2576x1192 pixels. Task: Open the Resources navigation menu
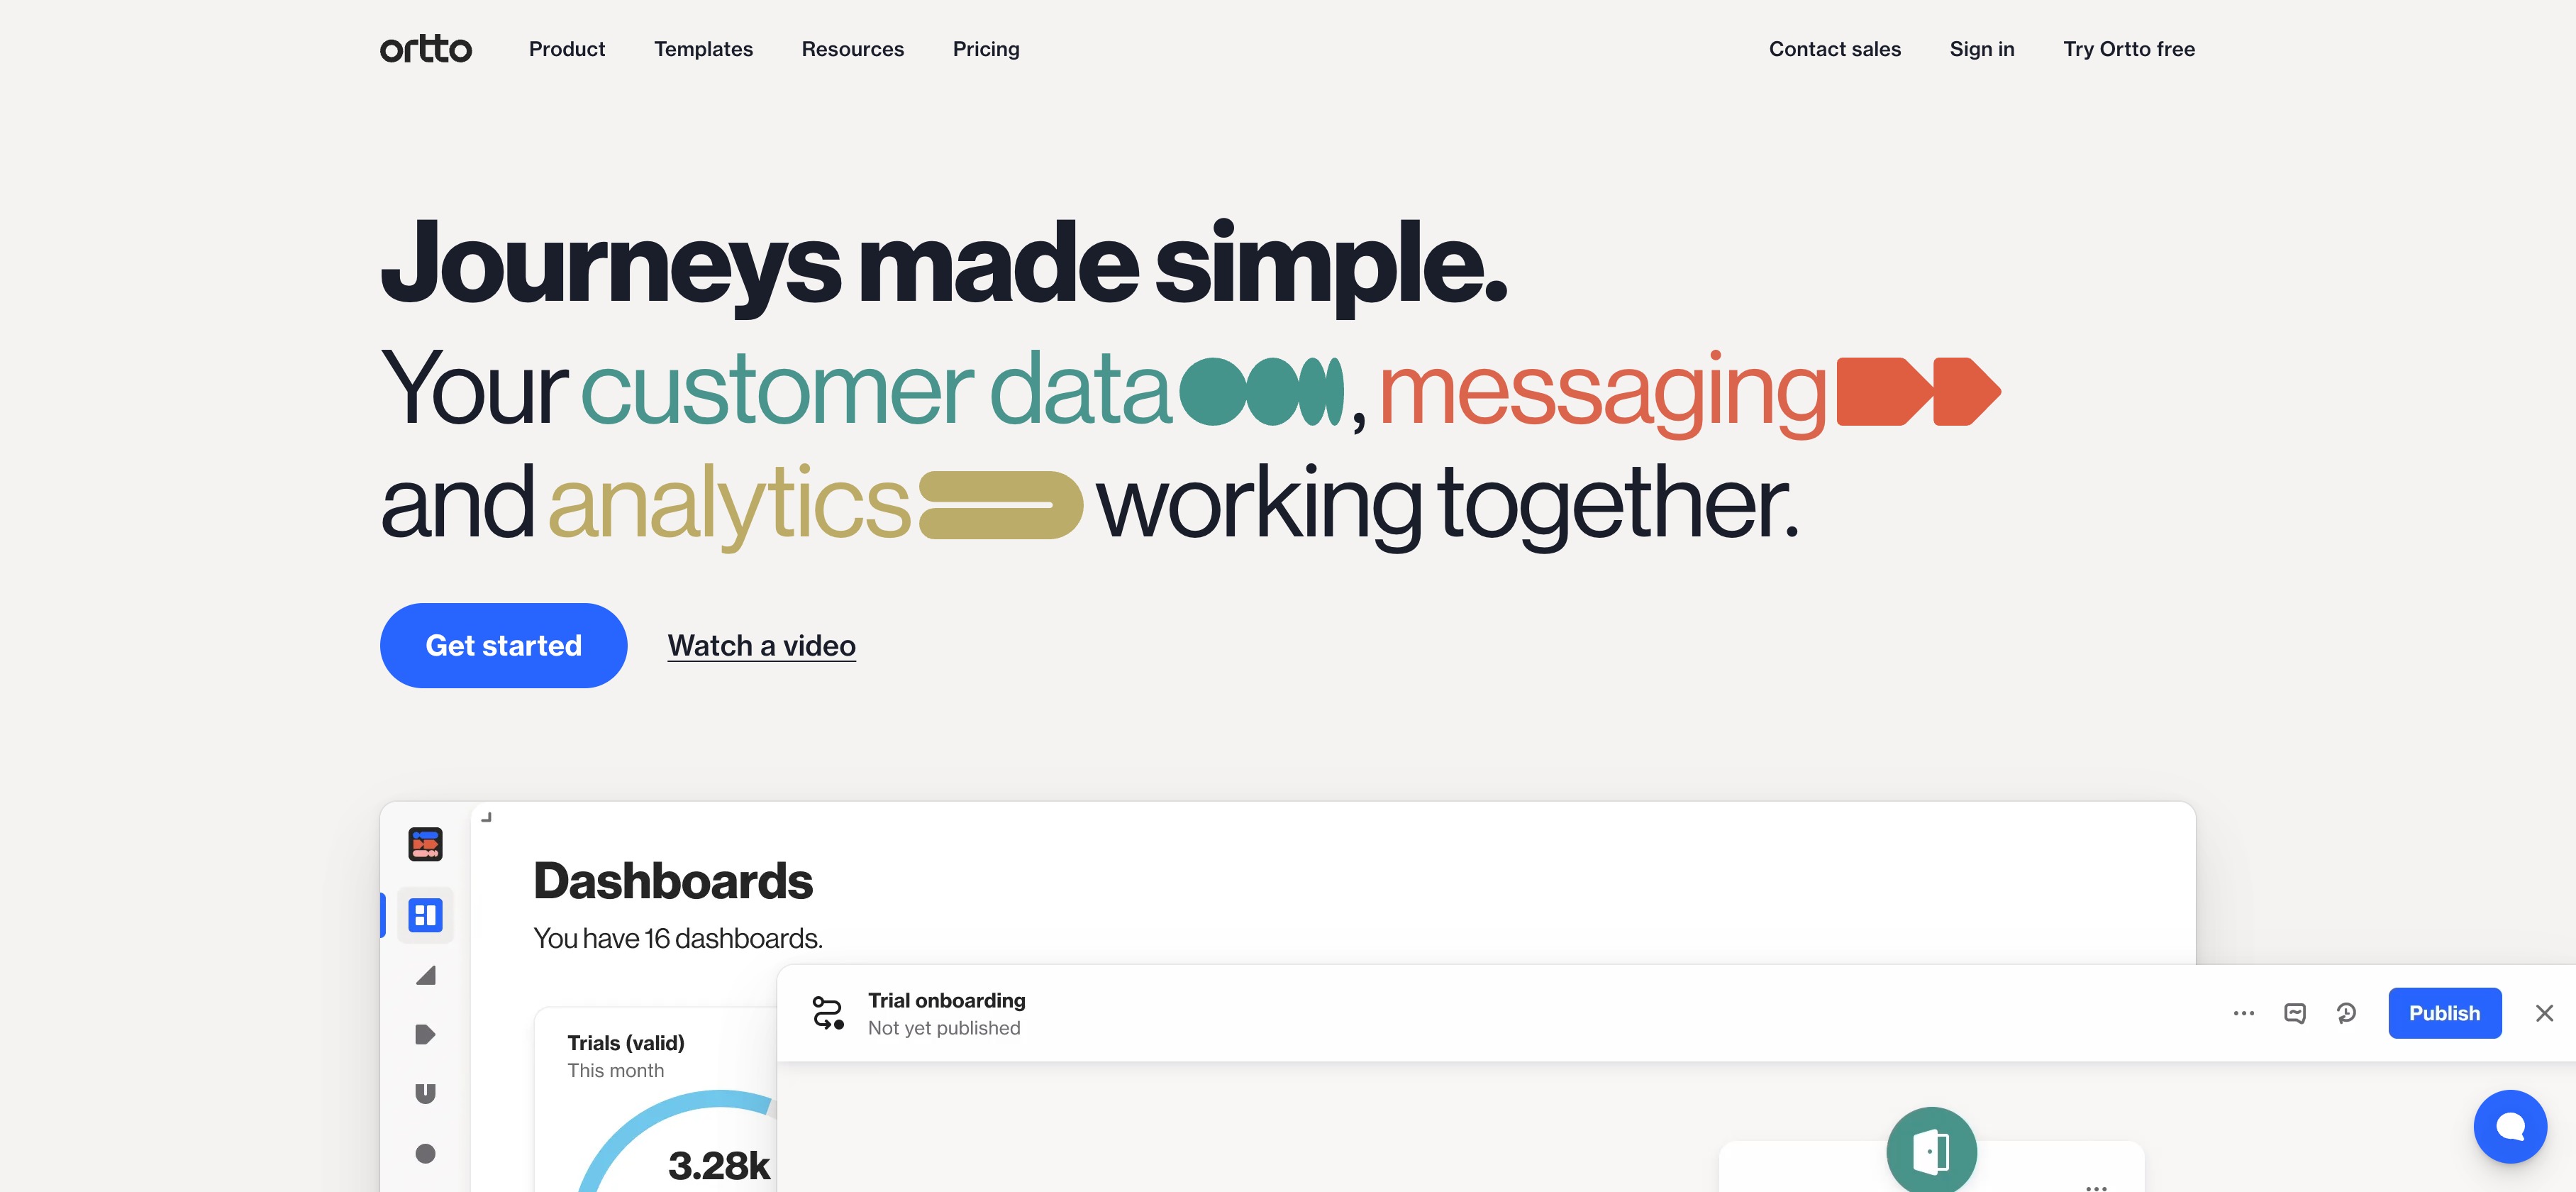851,46
